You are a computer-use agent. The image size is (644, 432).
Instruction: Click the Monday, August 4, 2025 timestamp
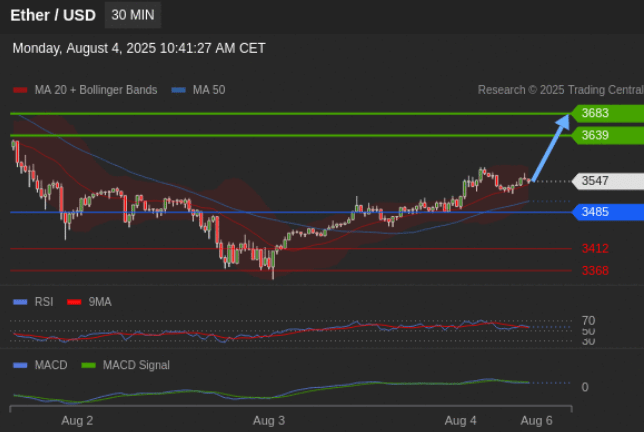click(139, 48)
